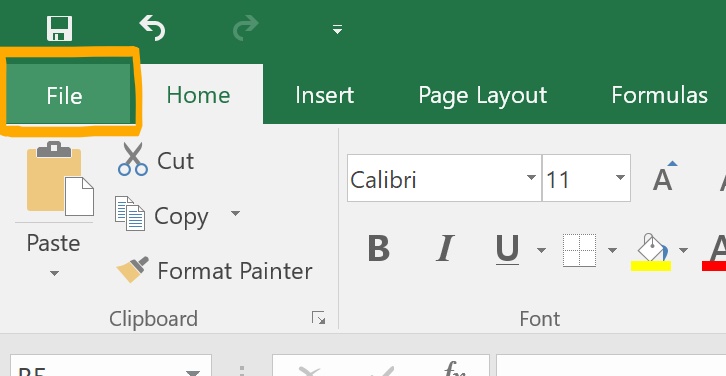Activate the Format Painter brush
This screenshot has width=726, height=376.
tap(133, 269)
